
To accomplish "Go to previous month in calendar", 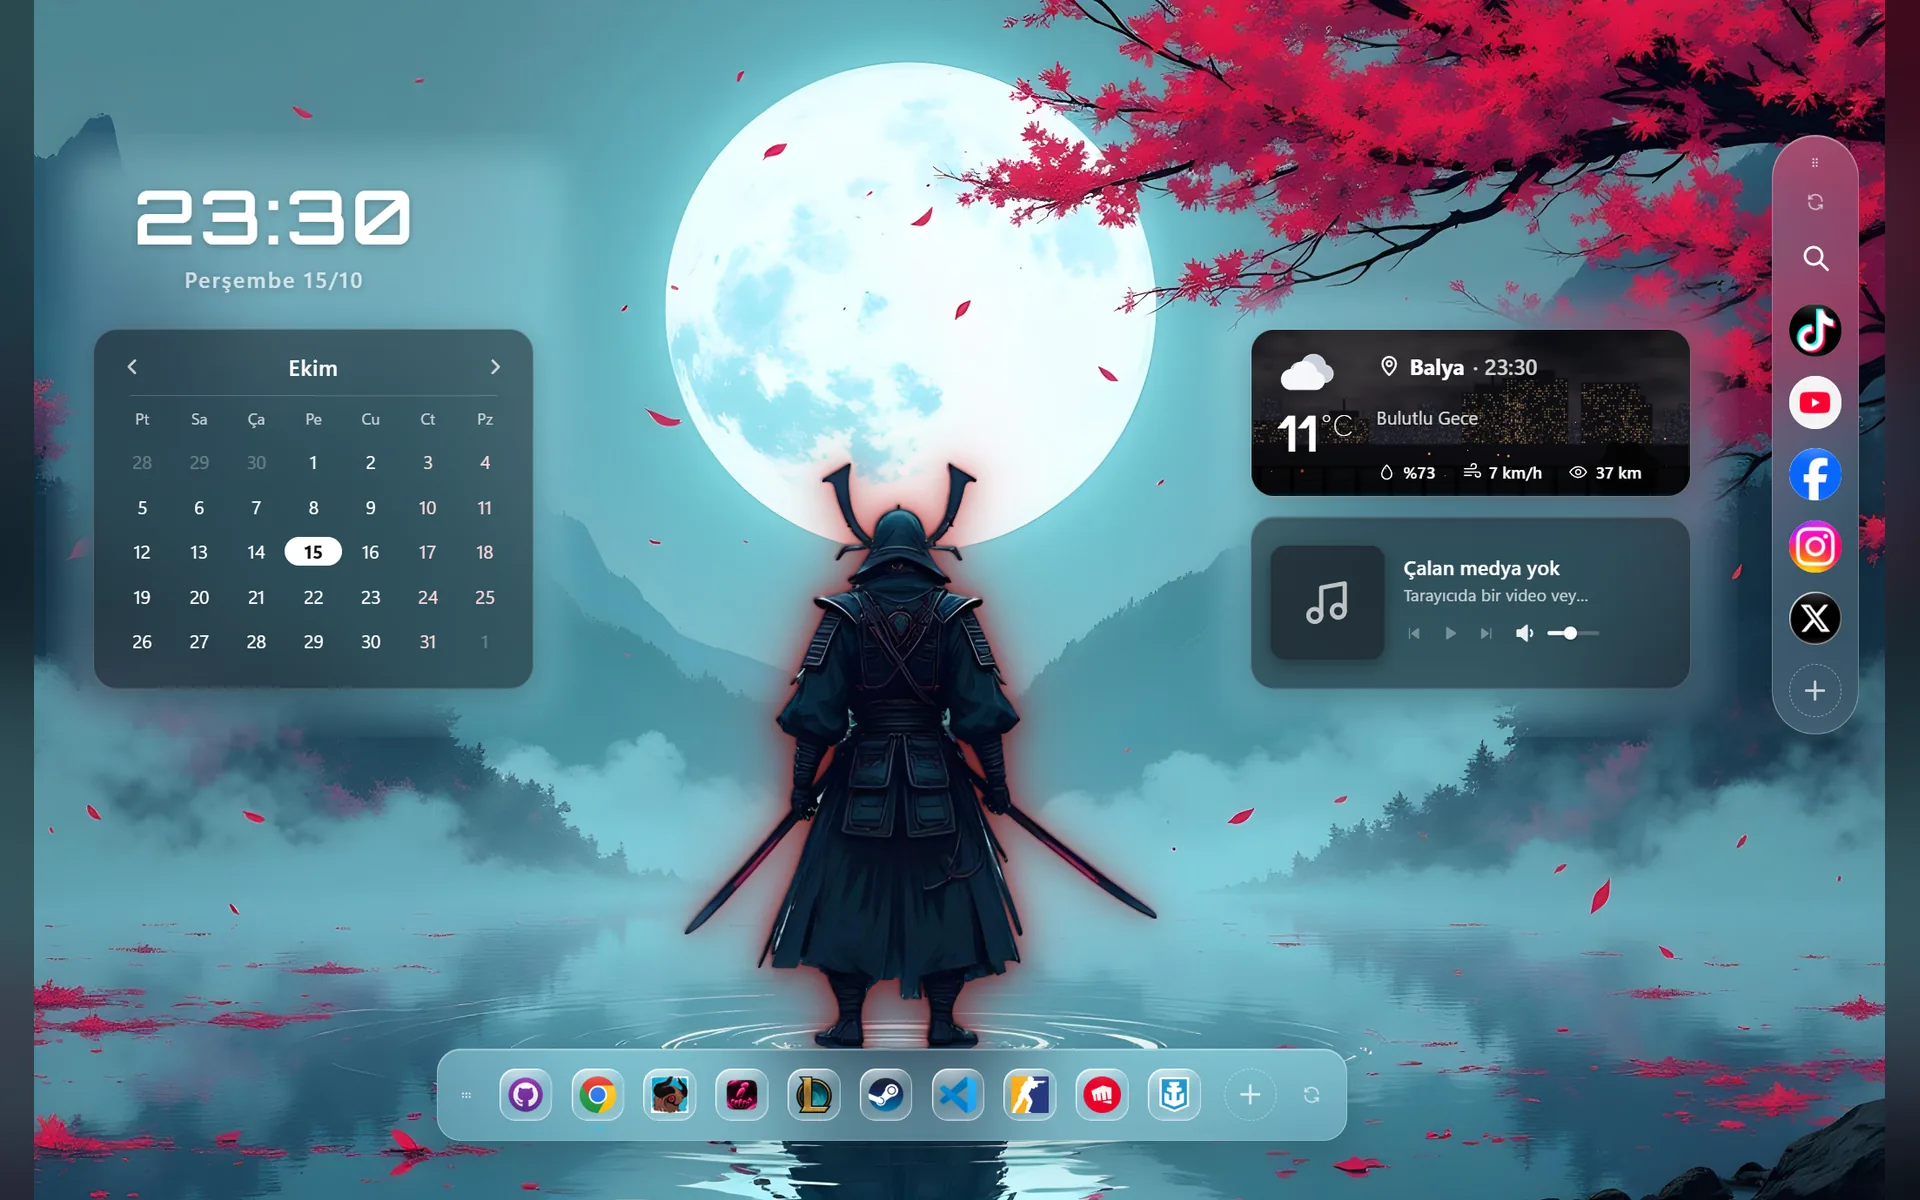I will pyautogui.click(x=132, y=367).
